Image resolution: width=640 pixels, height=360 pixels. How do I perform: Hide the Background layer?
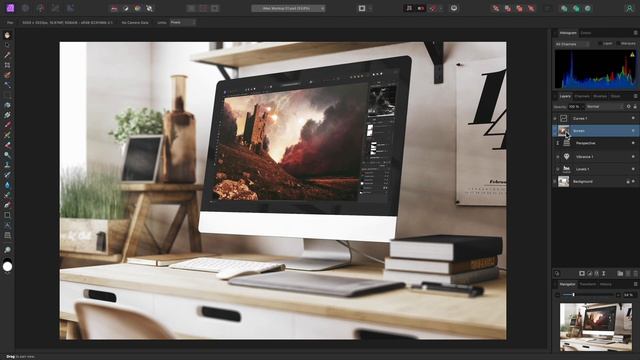pyautogui.click(x=633, y=182)
